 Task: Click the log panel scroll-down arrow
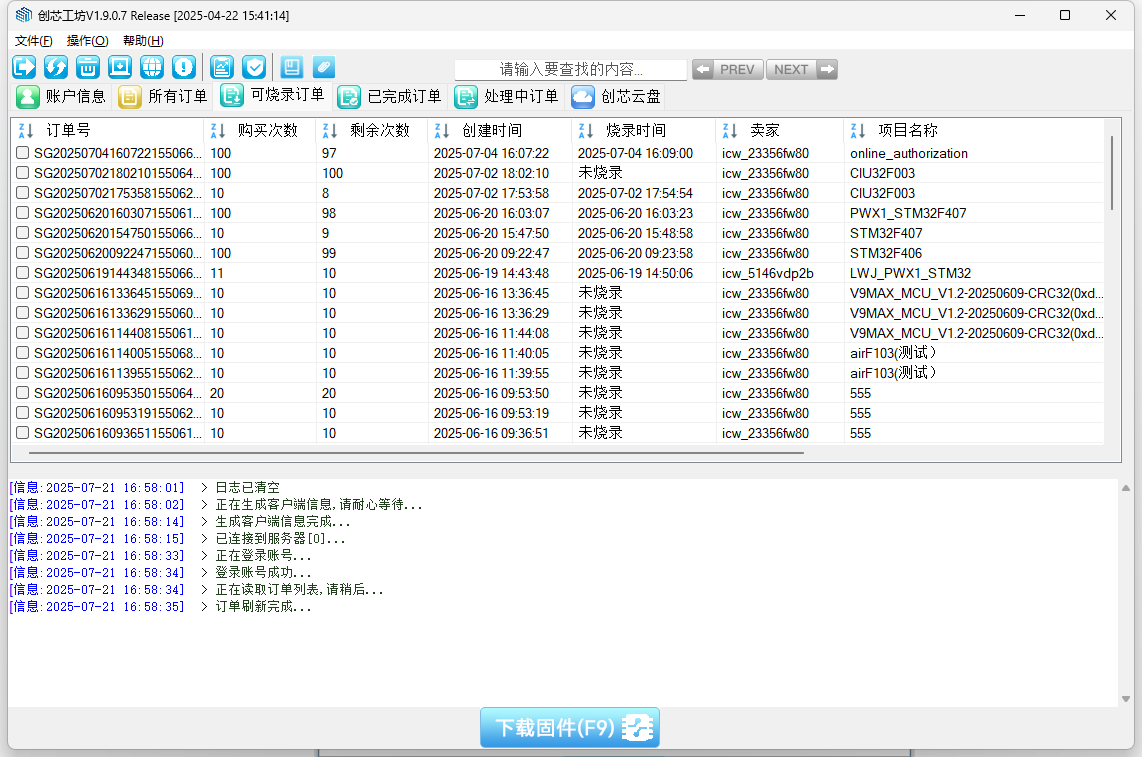tap(1126, 699)
